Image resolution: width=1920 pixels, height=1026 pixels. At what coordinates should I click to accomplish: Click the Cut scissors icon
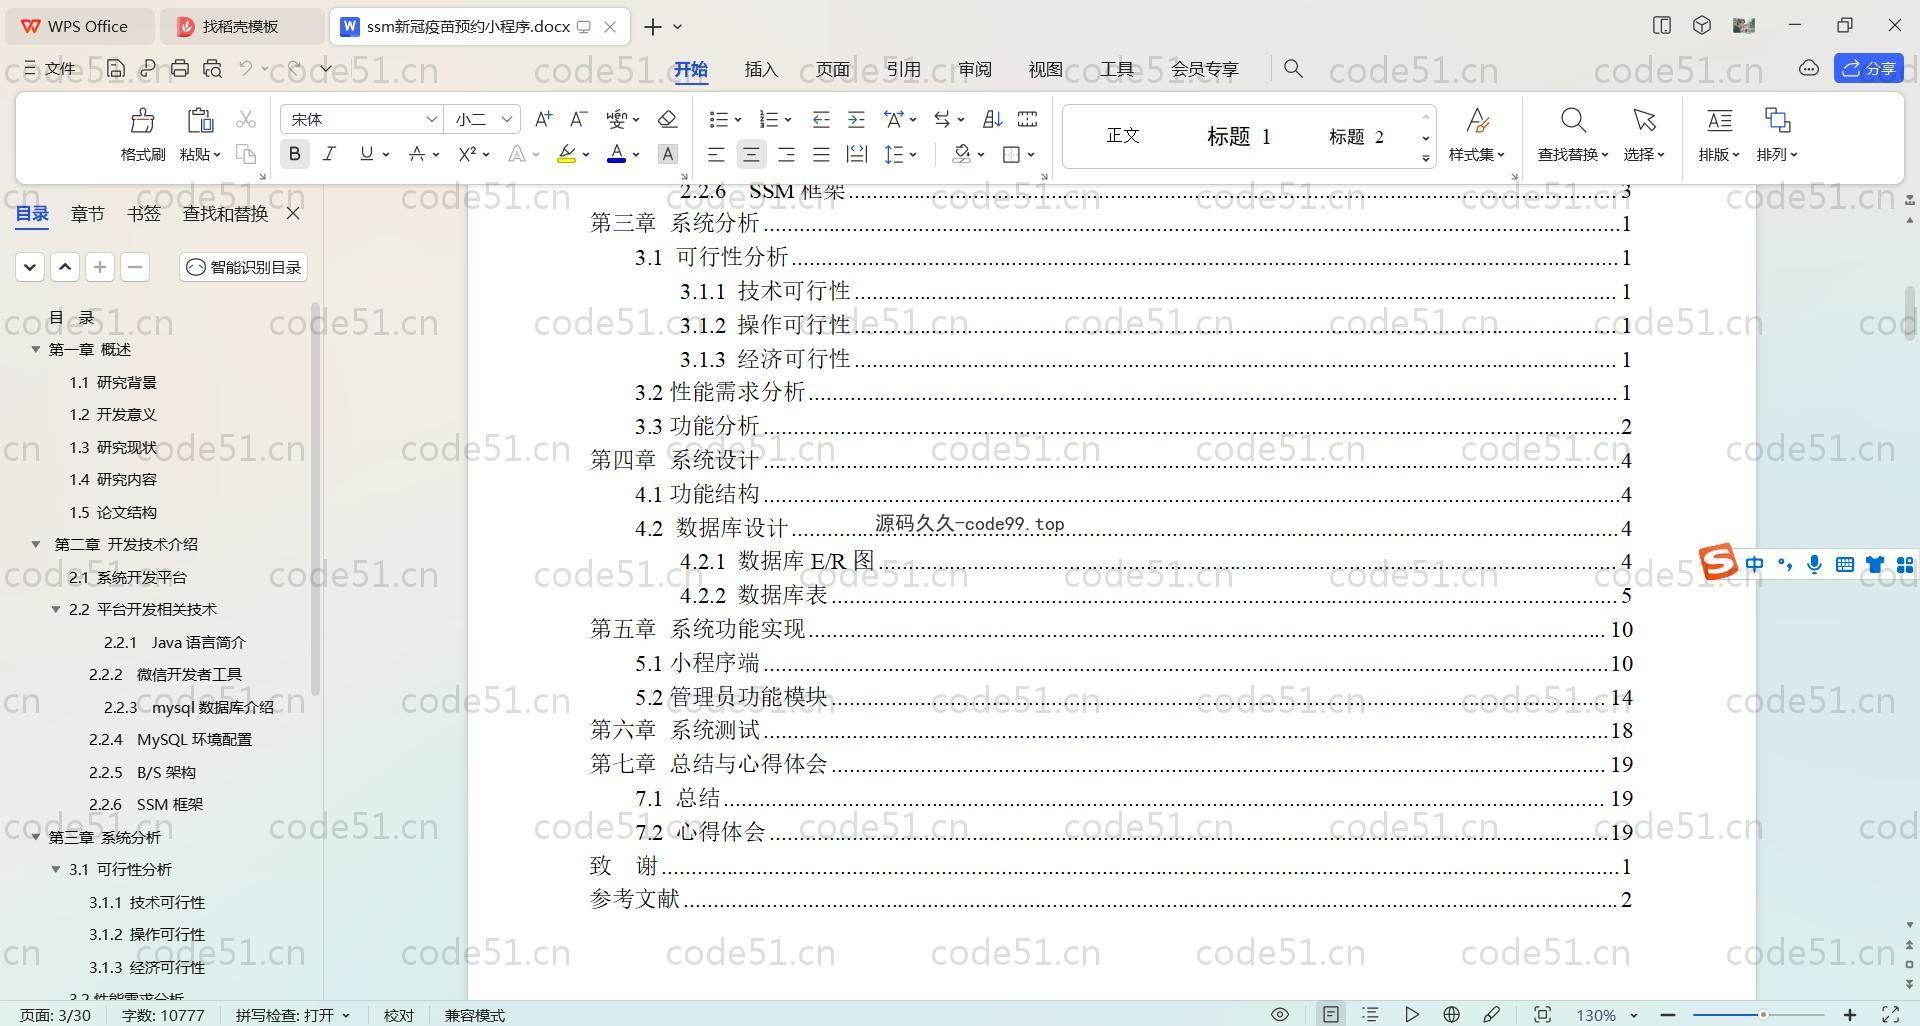(245, 120)
